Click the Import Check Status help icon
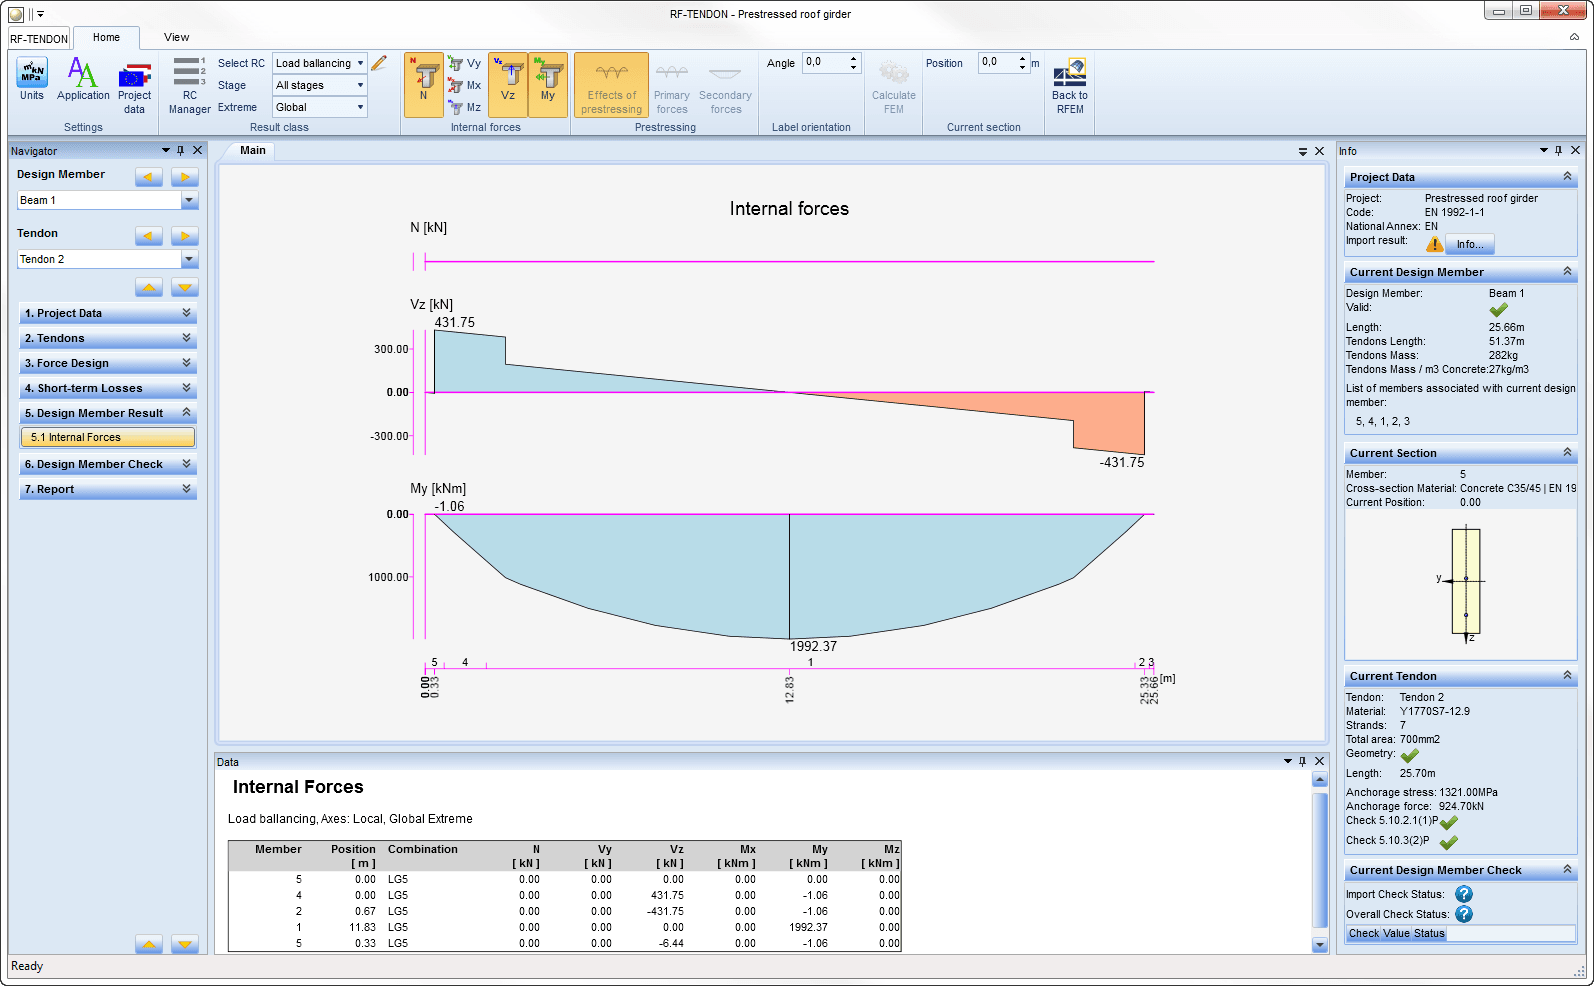The height and width of the screenshot is (986, 1594). coord(1464,894)
